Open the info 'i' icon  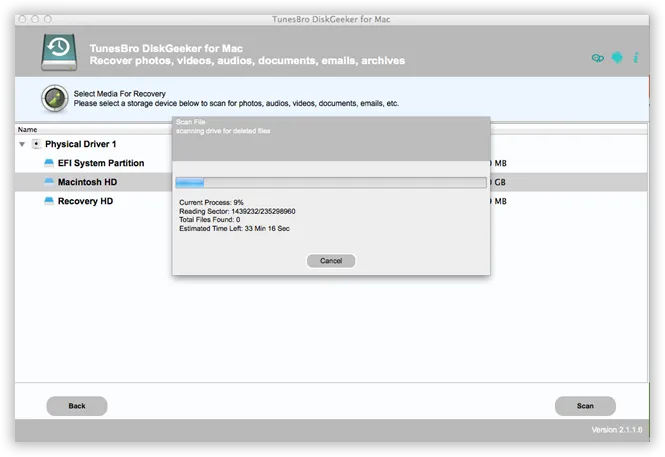636,58
